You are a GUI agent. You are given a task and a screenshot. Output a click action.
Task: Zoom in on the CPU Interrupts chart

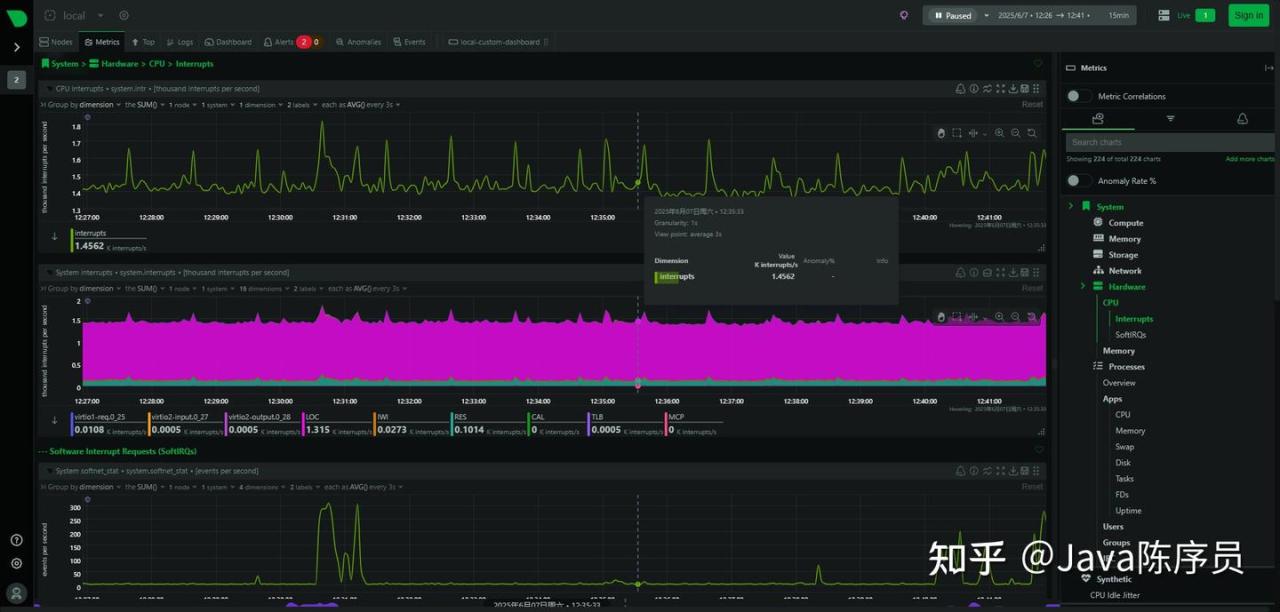pyautogui.click(x=999, y=133)
